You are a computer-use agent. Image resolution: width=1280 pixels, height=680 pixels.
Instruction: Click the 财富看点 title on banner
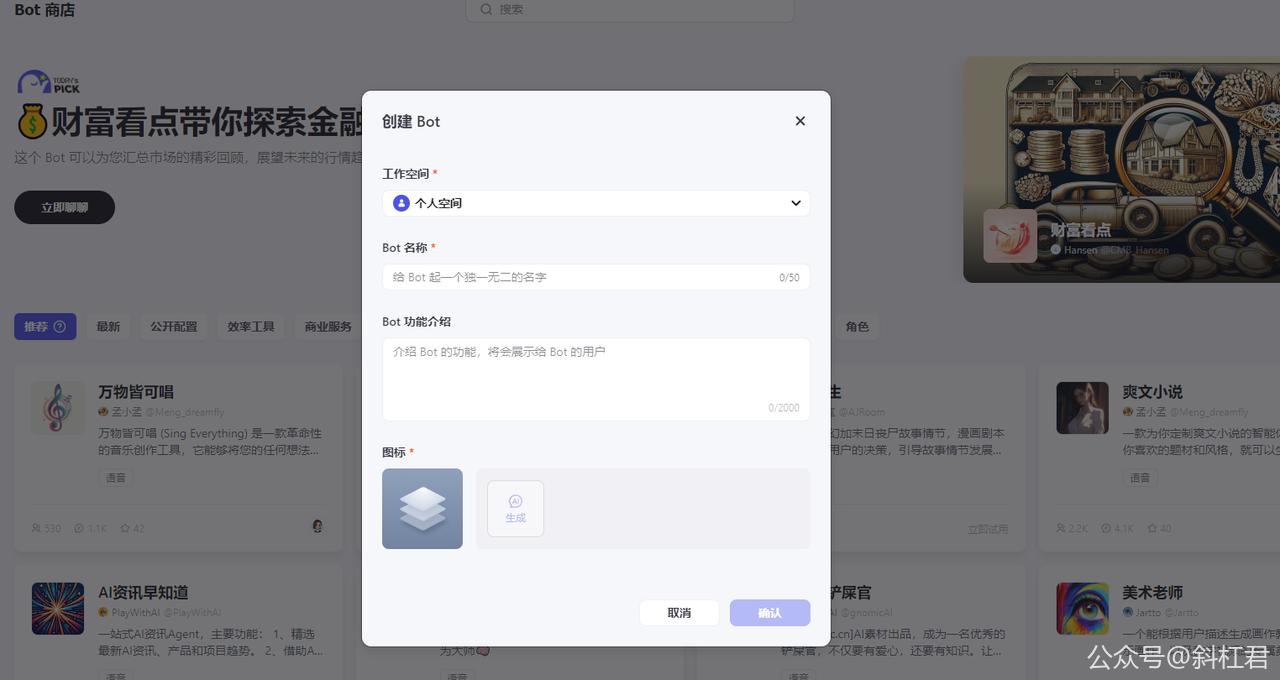(x=1080, y=230)
